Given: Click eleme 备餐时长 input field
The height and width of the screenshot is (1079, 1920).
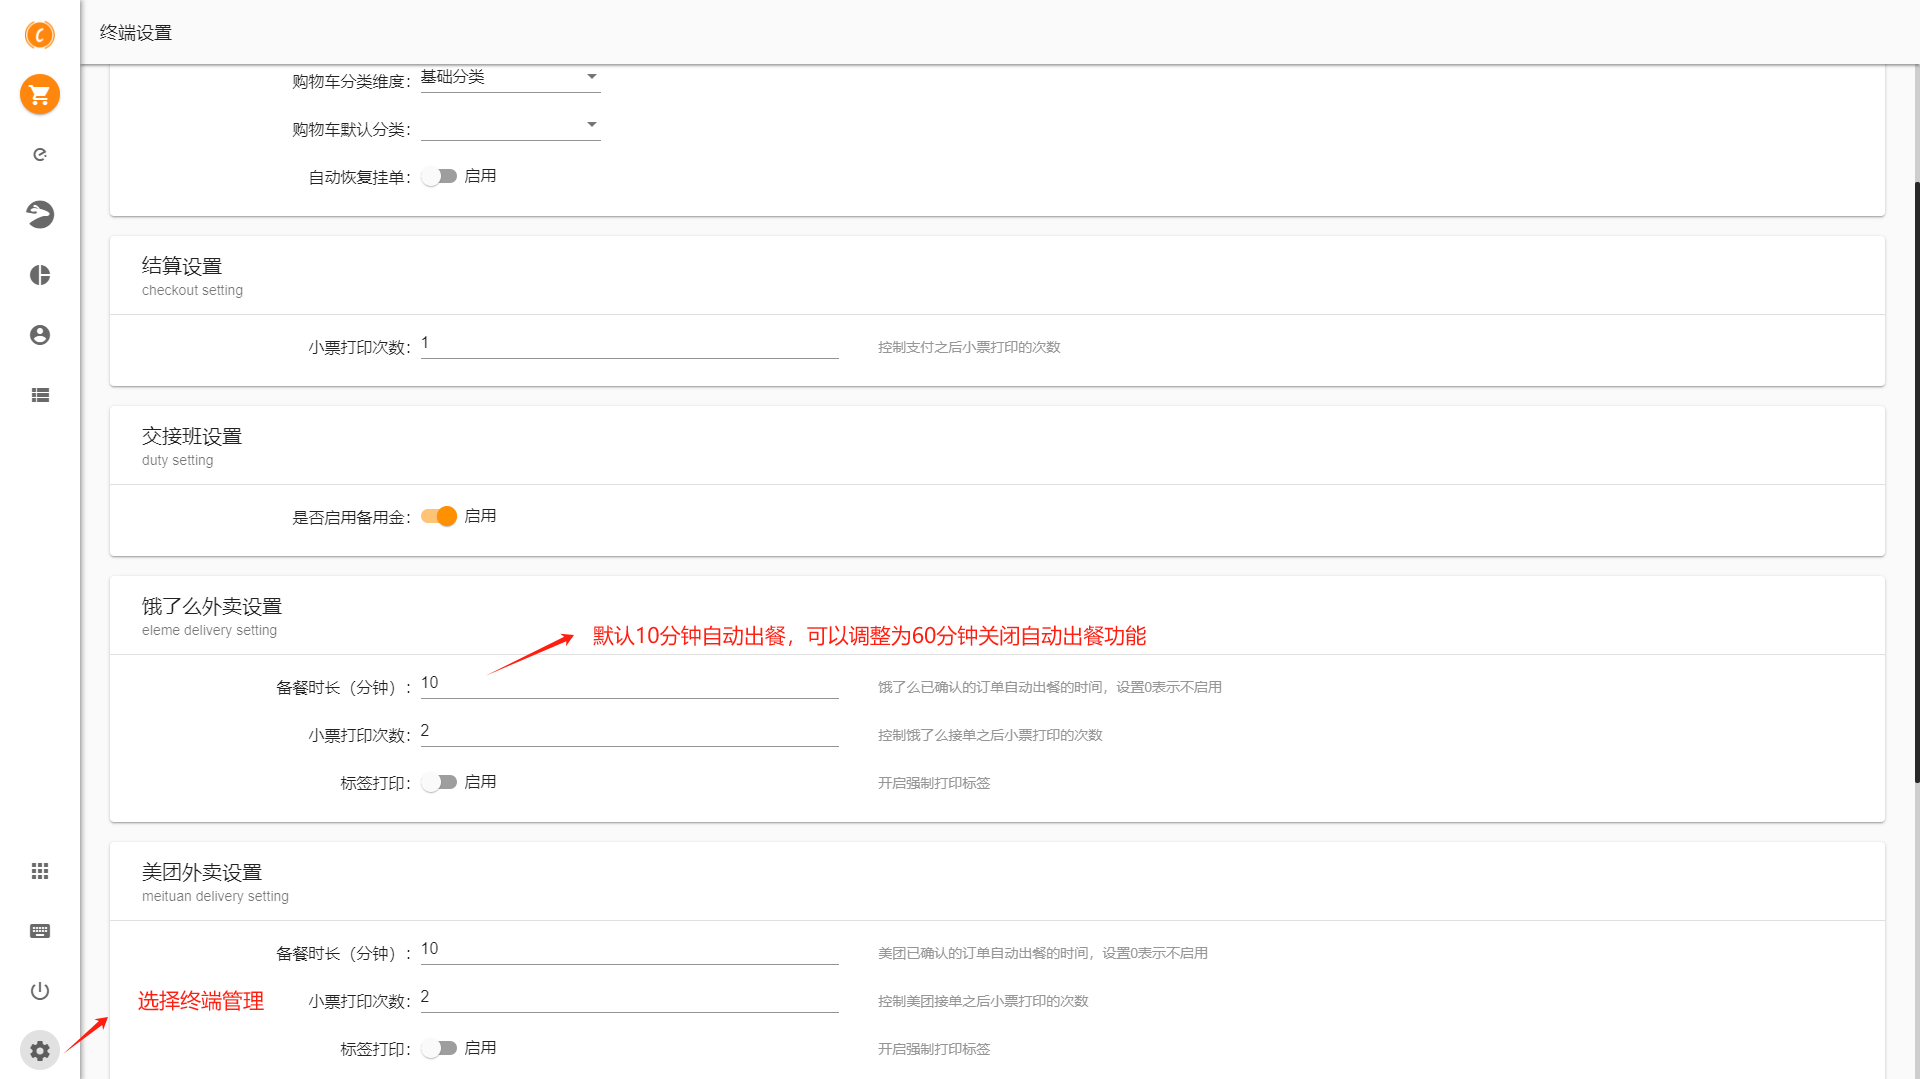Looking at the screenshot, I should [630, 685].
